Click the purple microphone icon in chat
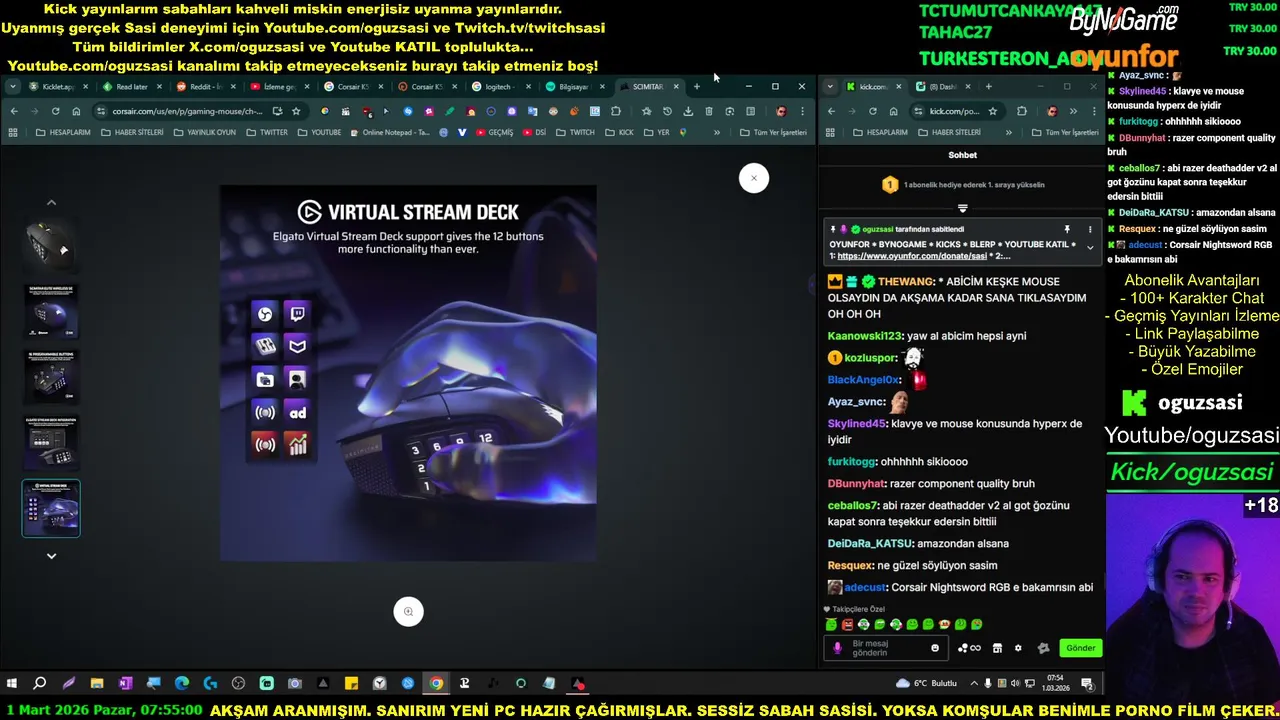The height and width of the screenshot is (720, 1280). 837,648
